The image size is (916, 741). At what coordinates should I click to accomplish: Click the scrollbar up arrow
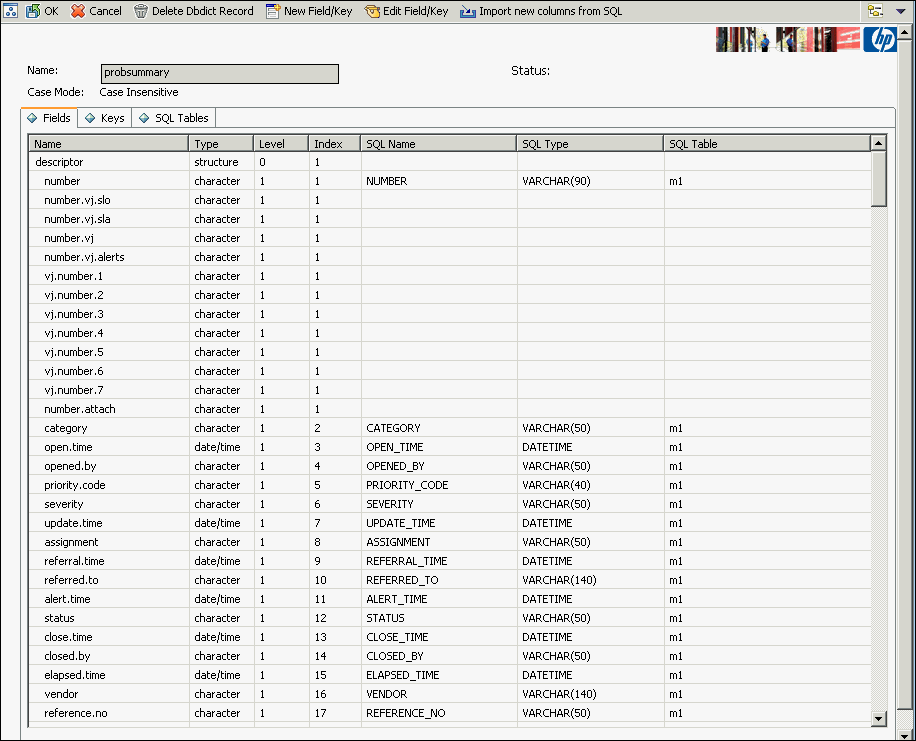tap(879, 142)
